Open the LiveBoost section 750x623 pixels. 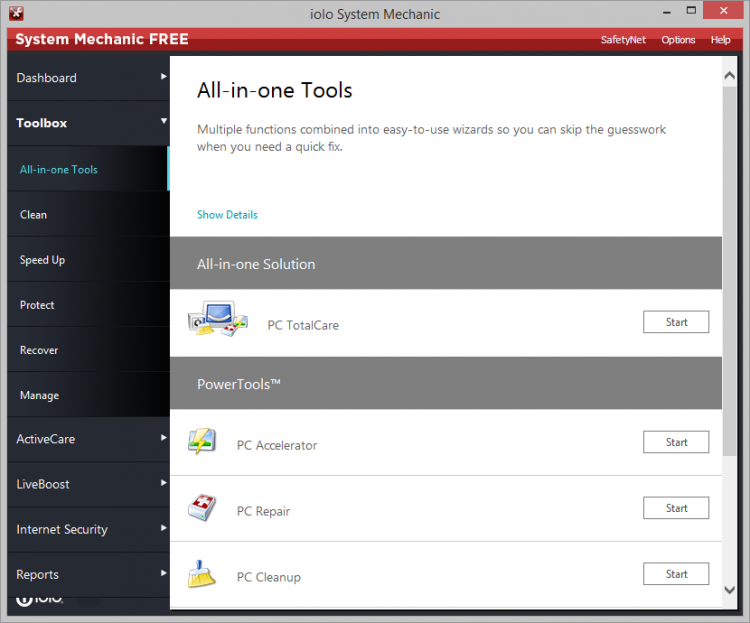(88, 484)
